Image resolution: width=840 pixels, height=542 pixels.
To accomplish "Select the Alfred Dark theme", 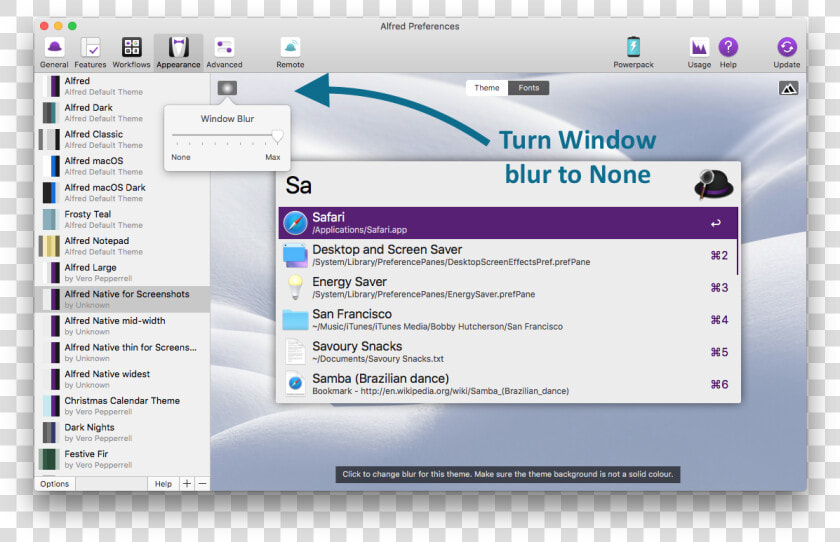I will tap(123, 112).
